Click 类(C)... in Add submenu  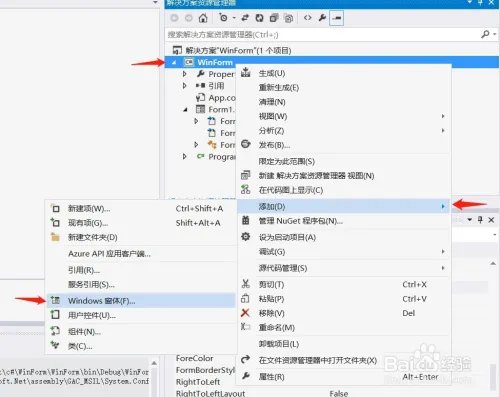[141, 346]
